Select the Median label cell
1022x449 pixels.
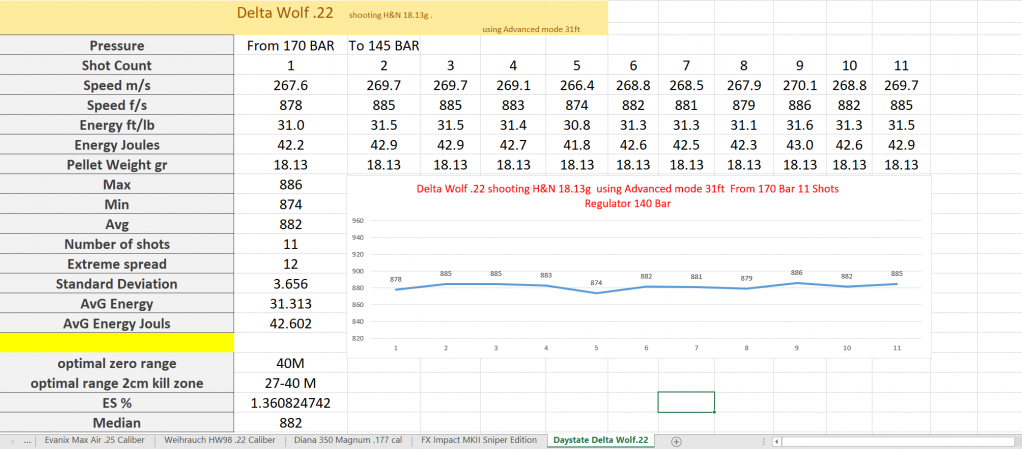point(117,422)
